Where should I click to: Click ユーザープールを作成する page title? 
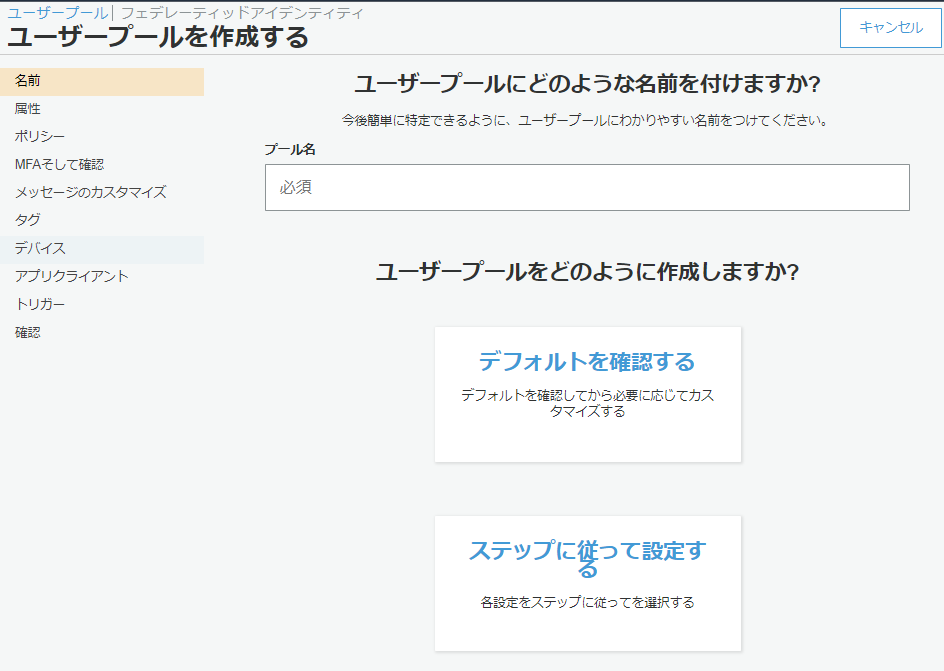tap(158, 37)
